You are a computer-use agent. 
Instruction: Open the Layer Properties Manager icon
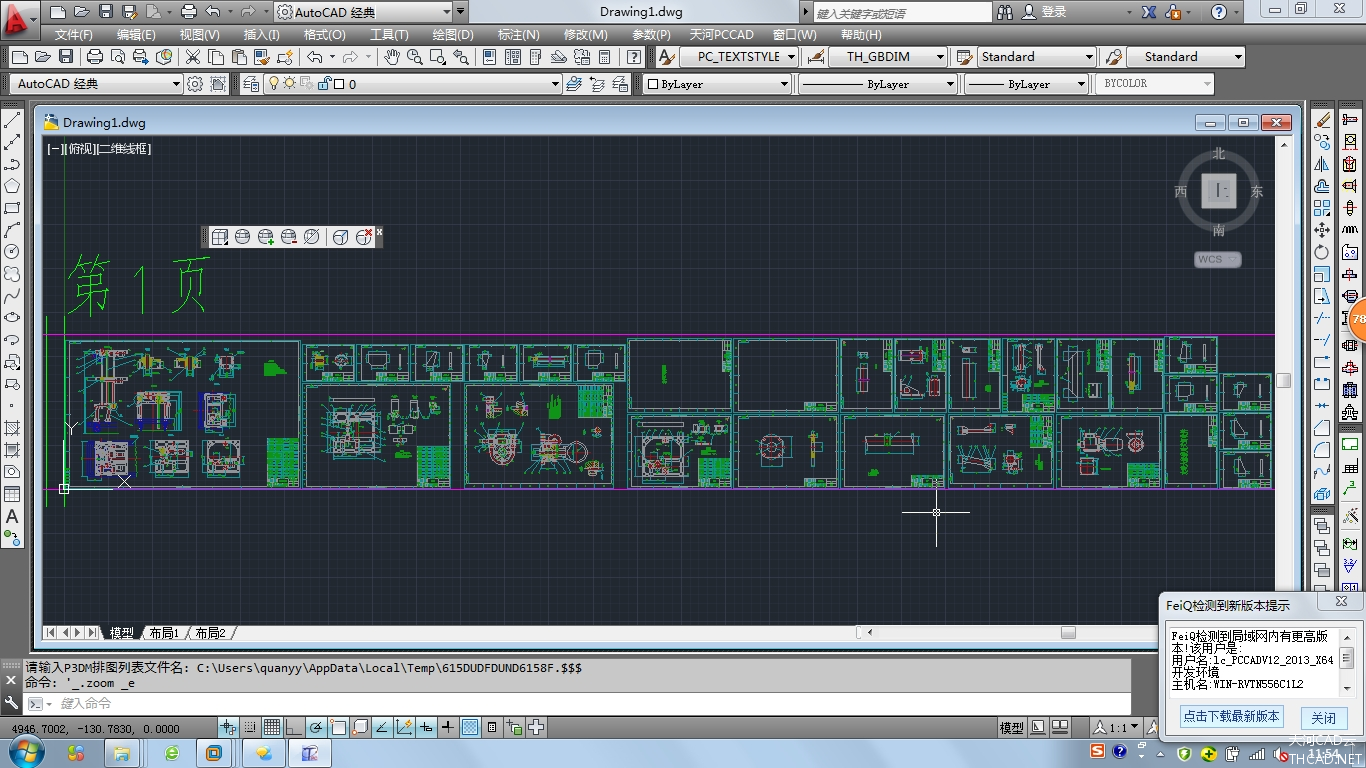coord(251,84)
